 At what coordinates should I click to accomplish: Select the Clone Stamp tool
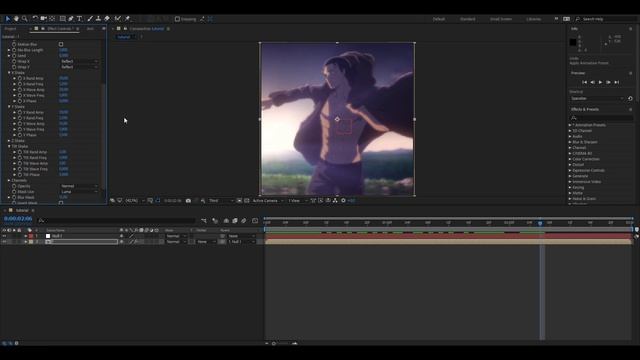coord(98,19)
